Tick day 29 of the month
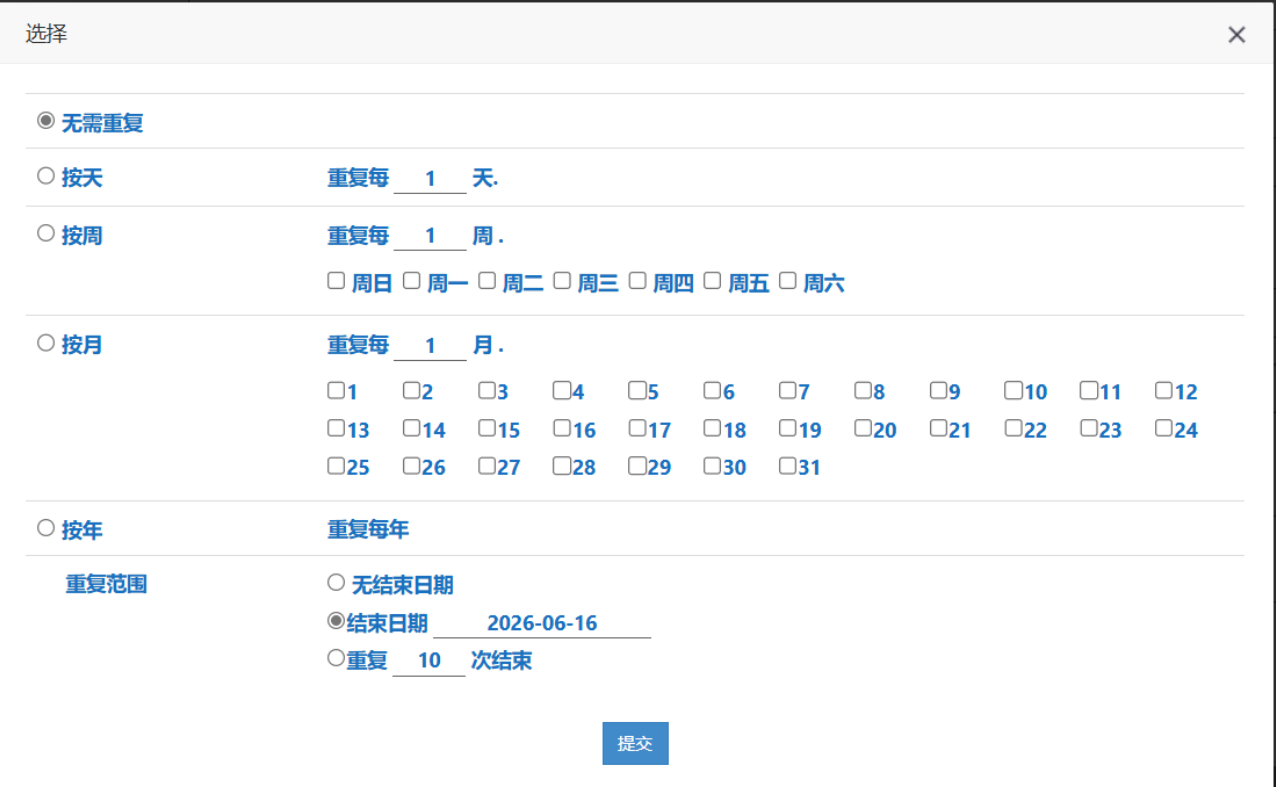Image resolution: width=1276 pixels, height=812 pixels. point(637,465)
